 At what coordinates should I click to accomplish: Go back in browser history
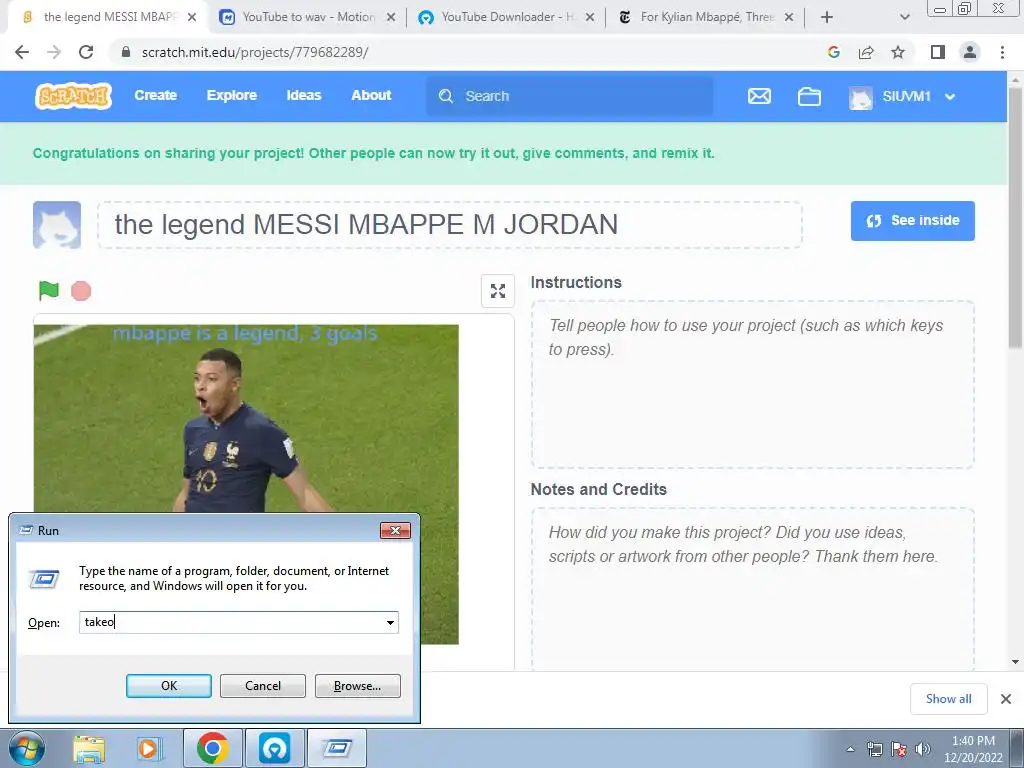pos(22,52)
